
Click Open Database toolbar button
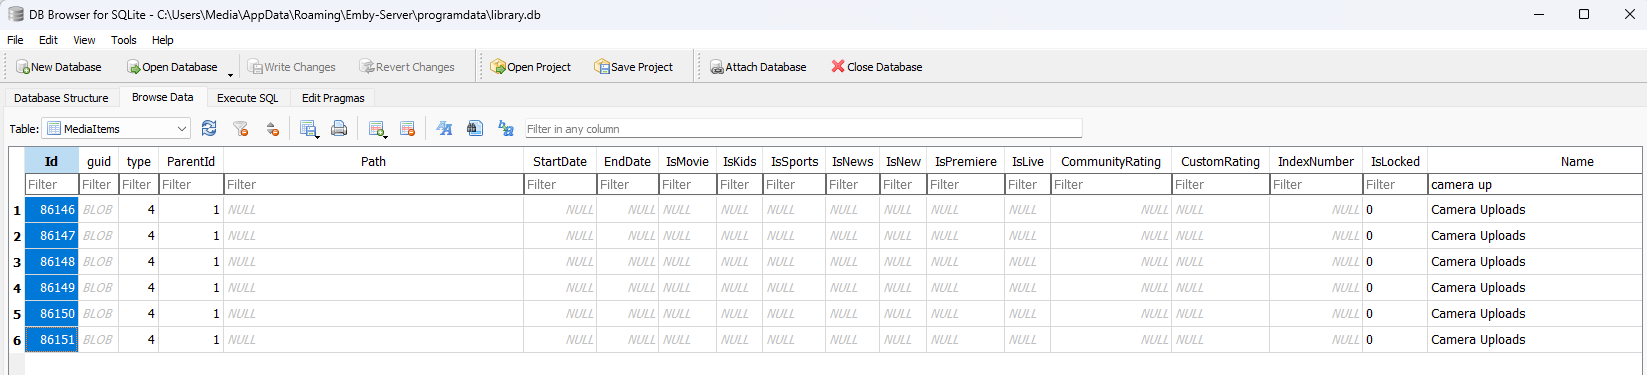pos(172,67)
